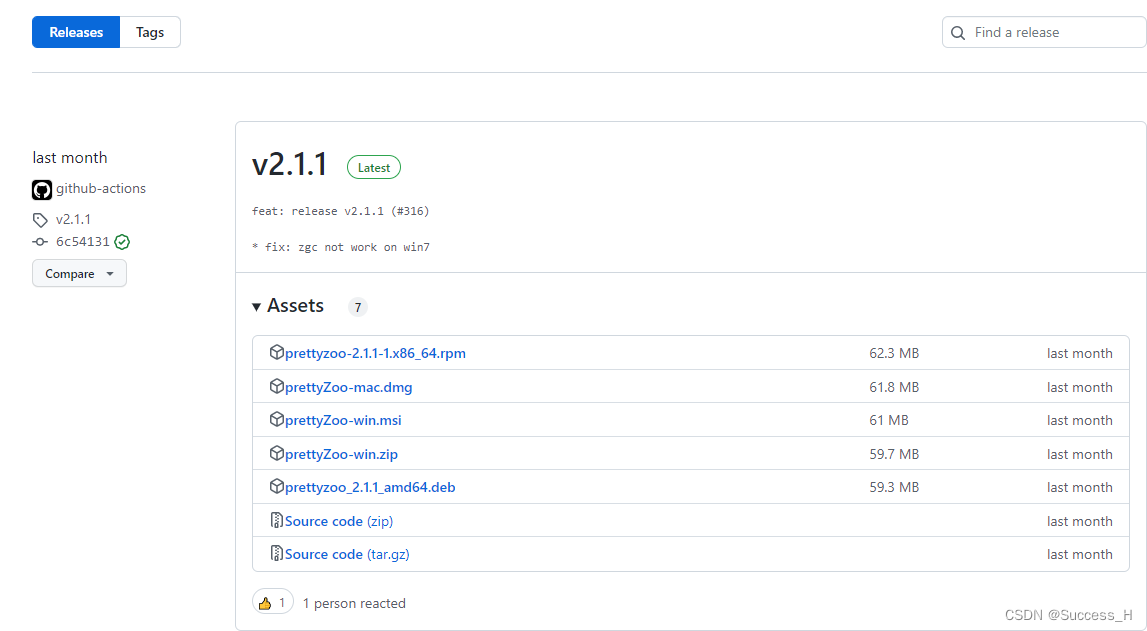This screenshot has width=1147, height=631.
Task: Open the "1 person reacted" link
Action: [353, 603]
